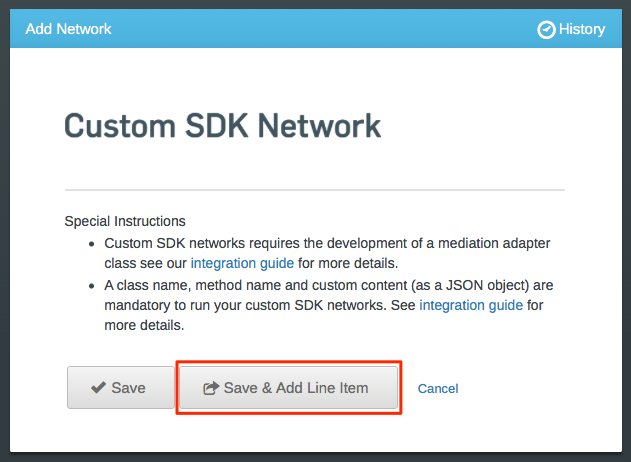Click the red highlight border around Save & Add
The width and height of the screenshot is (631, 462).
coord(289,362)
